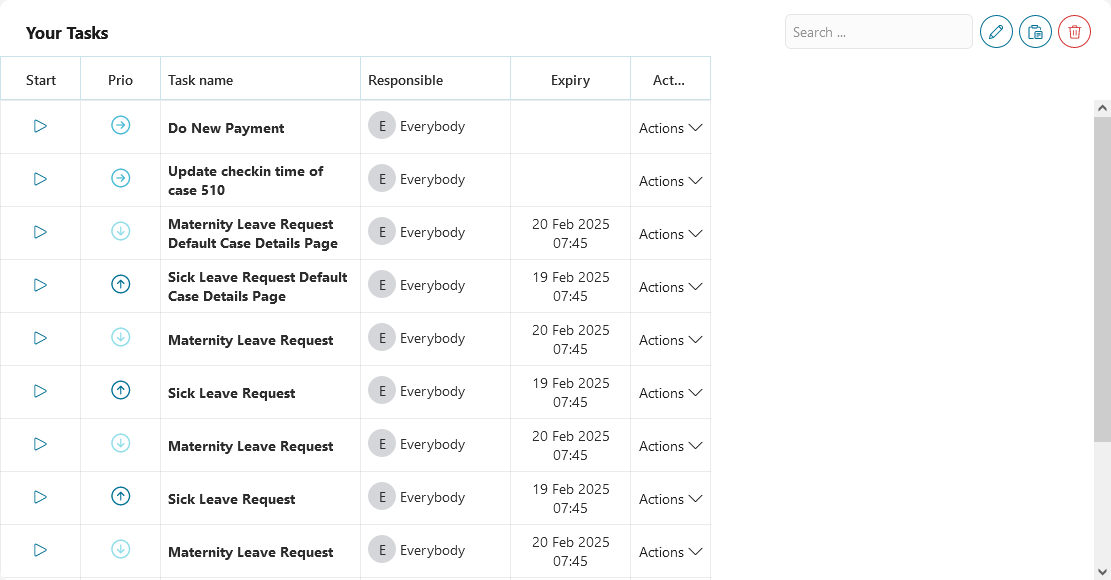The image size is (1111, 580).
Task: Click low priority icon of Maternity Default Case Details row
Action: (x=120, y=231)
